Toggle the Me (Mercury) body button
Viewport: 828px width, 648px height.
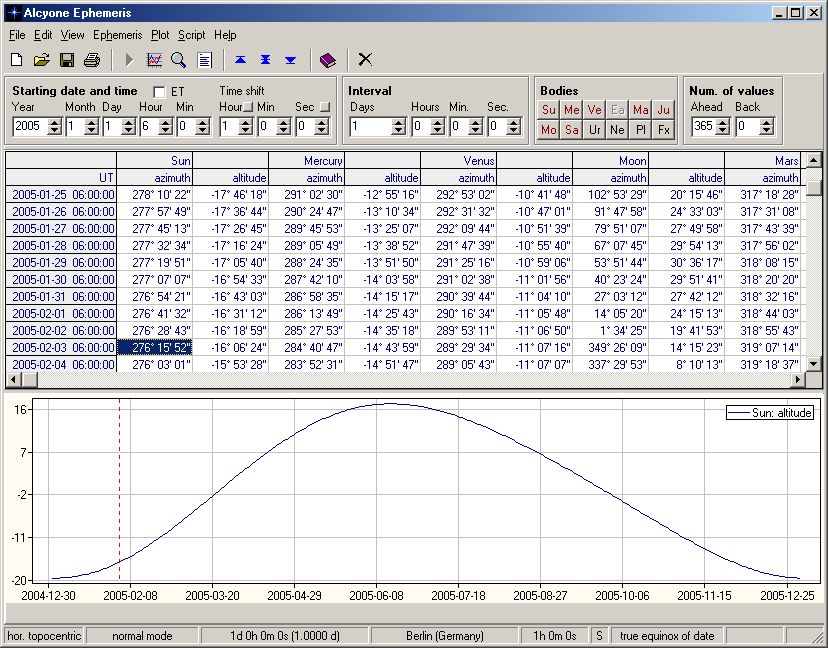pos(571,110)
